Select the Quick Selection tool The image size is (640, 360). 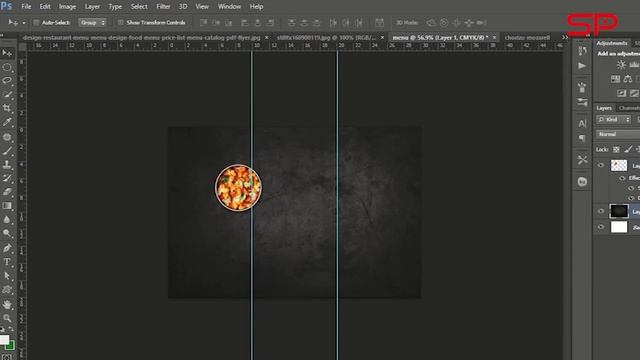point(7,95)
